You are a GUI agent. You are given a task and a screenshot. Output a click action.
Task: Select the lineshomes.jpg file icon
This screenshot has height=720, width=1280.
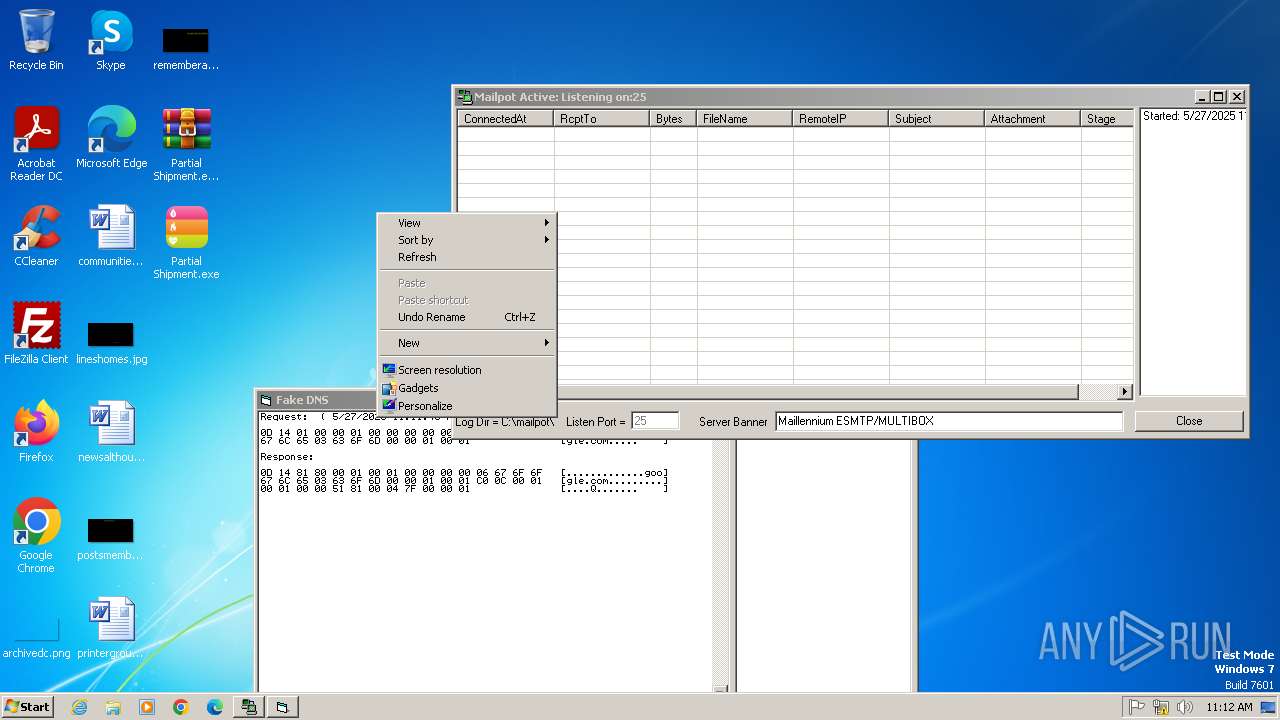(x=111, y=341)
